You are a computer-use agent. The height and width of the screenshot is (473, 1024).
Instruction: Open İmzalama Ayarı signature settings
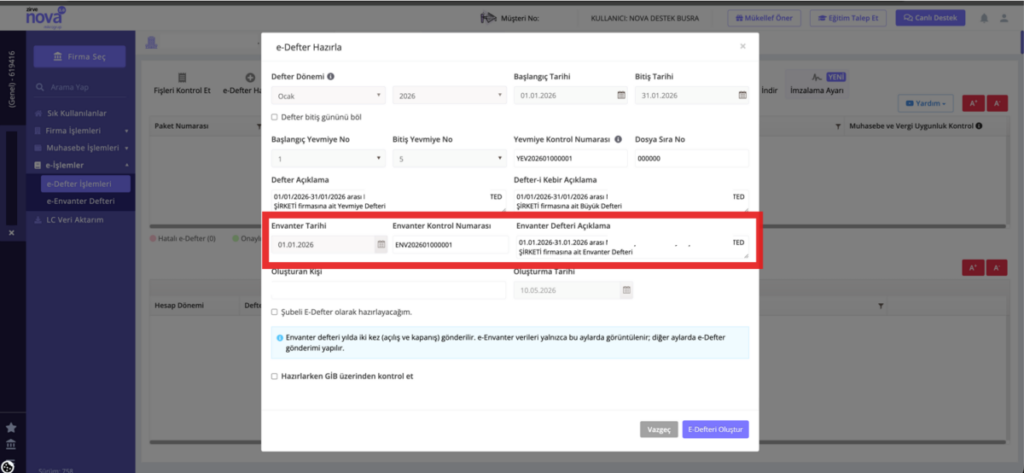coord(816,84)
